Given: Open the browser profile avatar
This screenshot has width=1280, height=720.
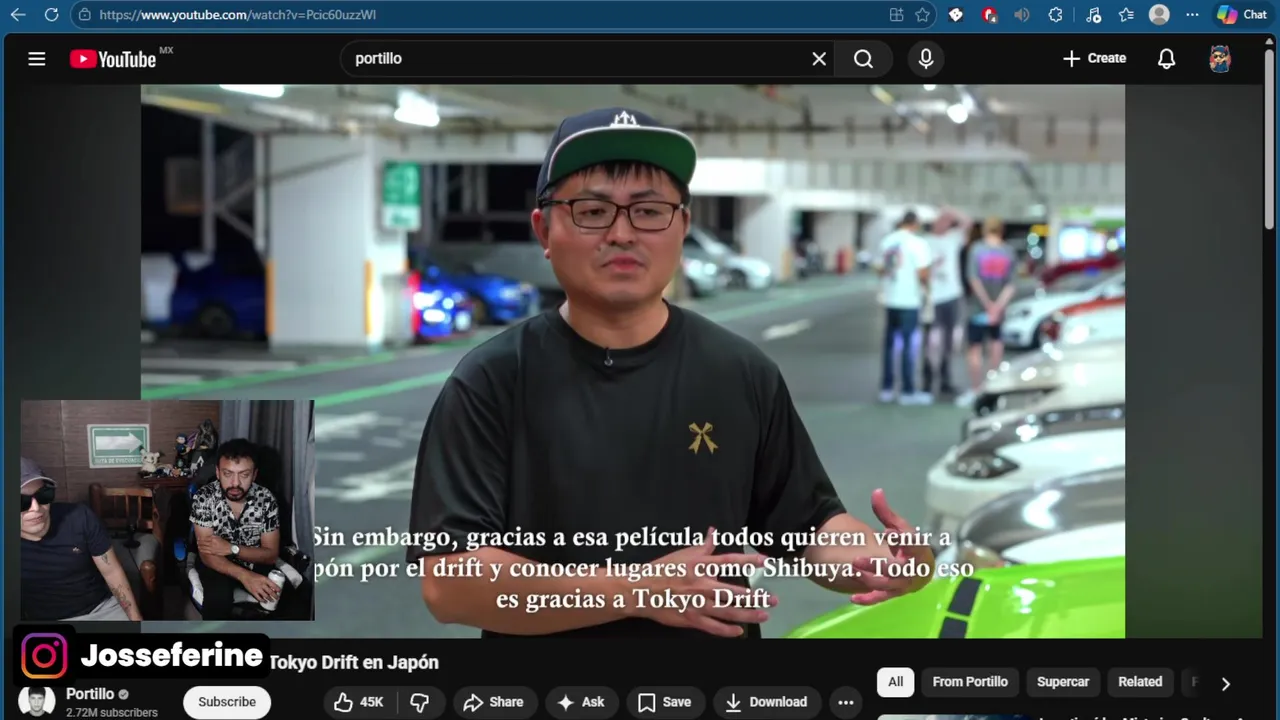Looking at the screenshot, I should pos(1159,15).
